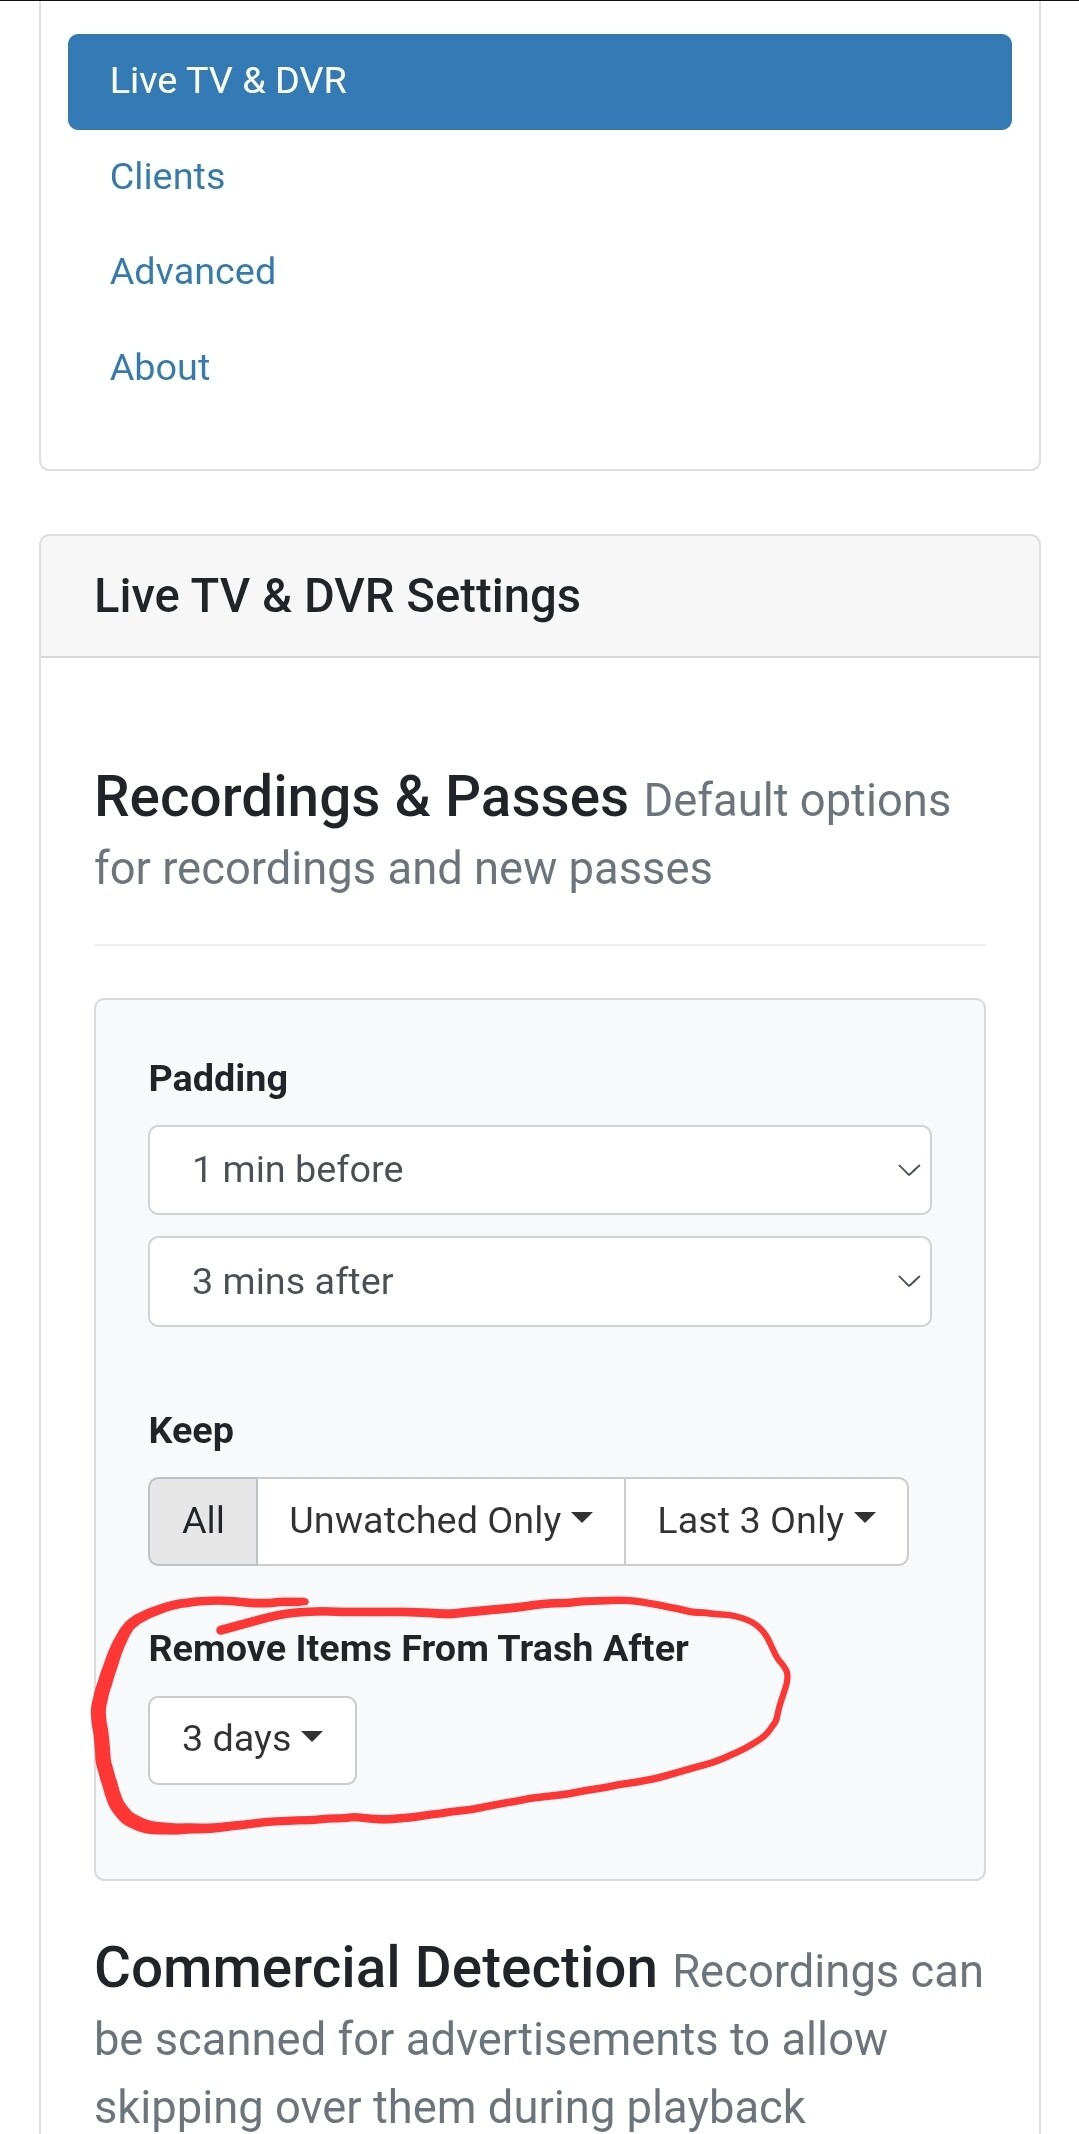Open the About page link
Screen dimensions: 1079x2134
[x=160, y=367]
